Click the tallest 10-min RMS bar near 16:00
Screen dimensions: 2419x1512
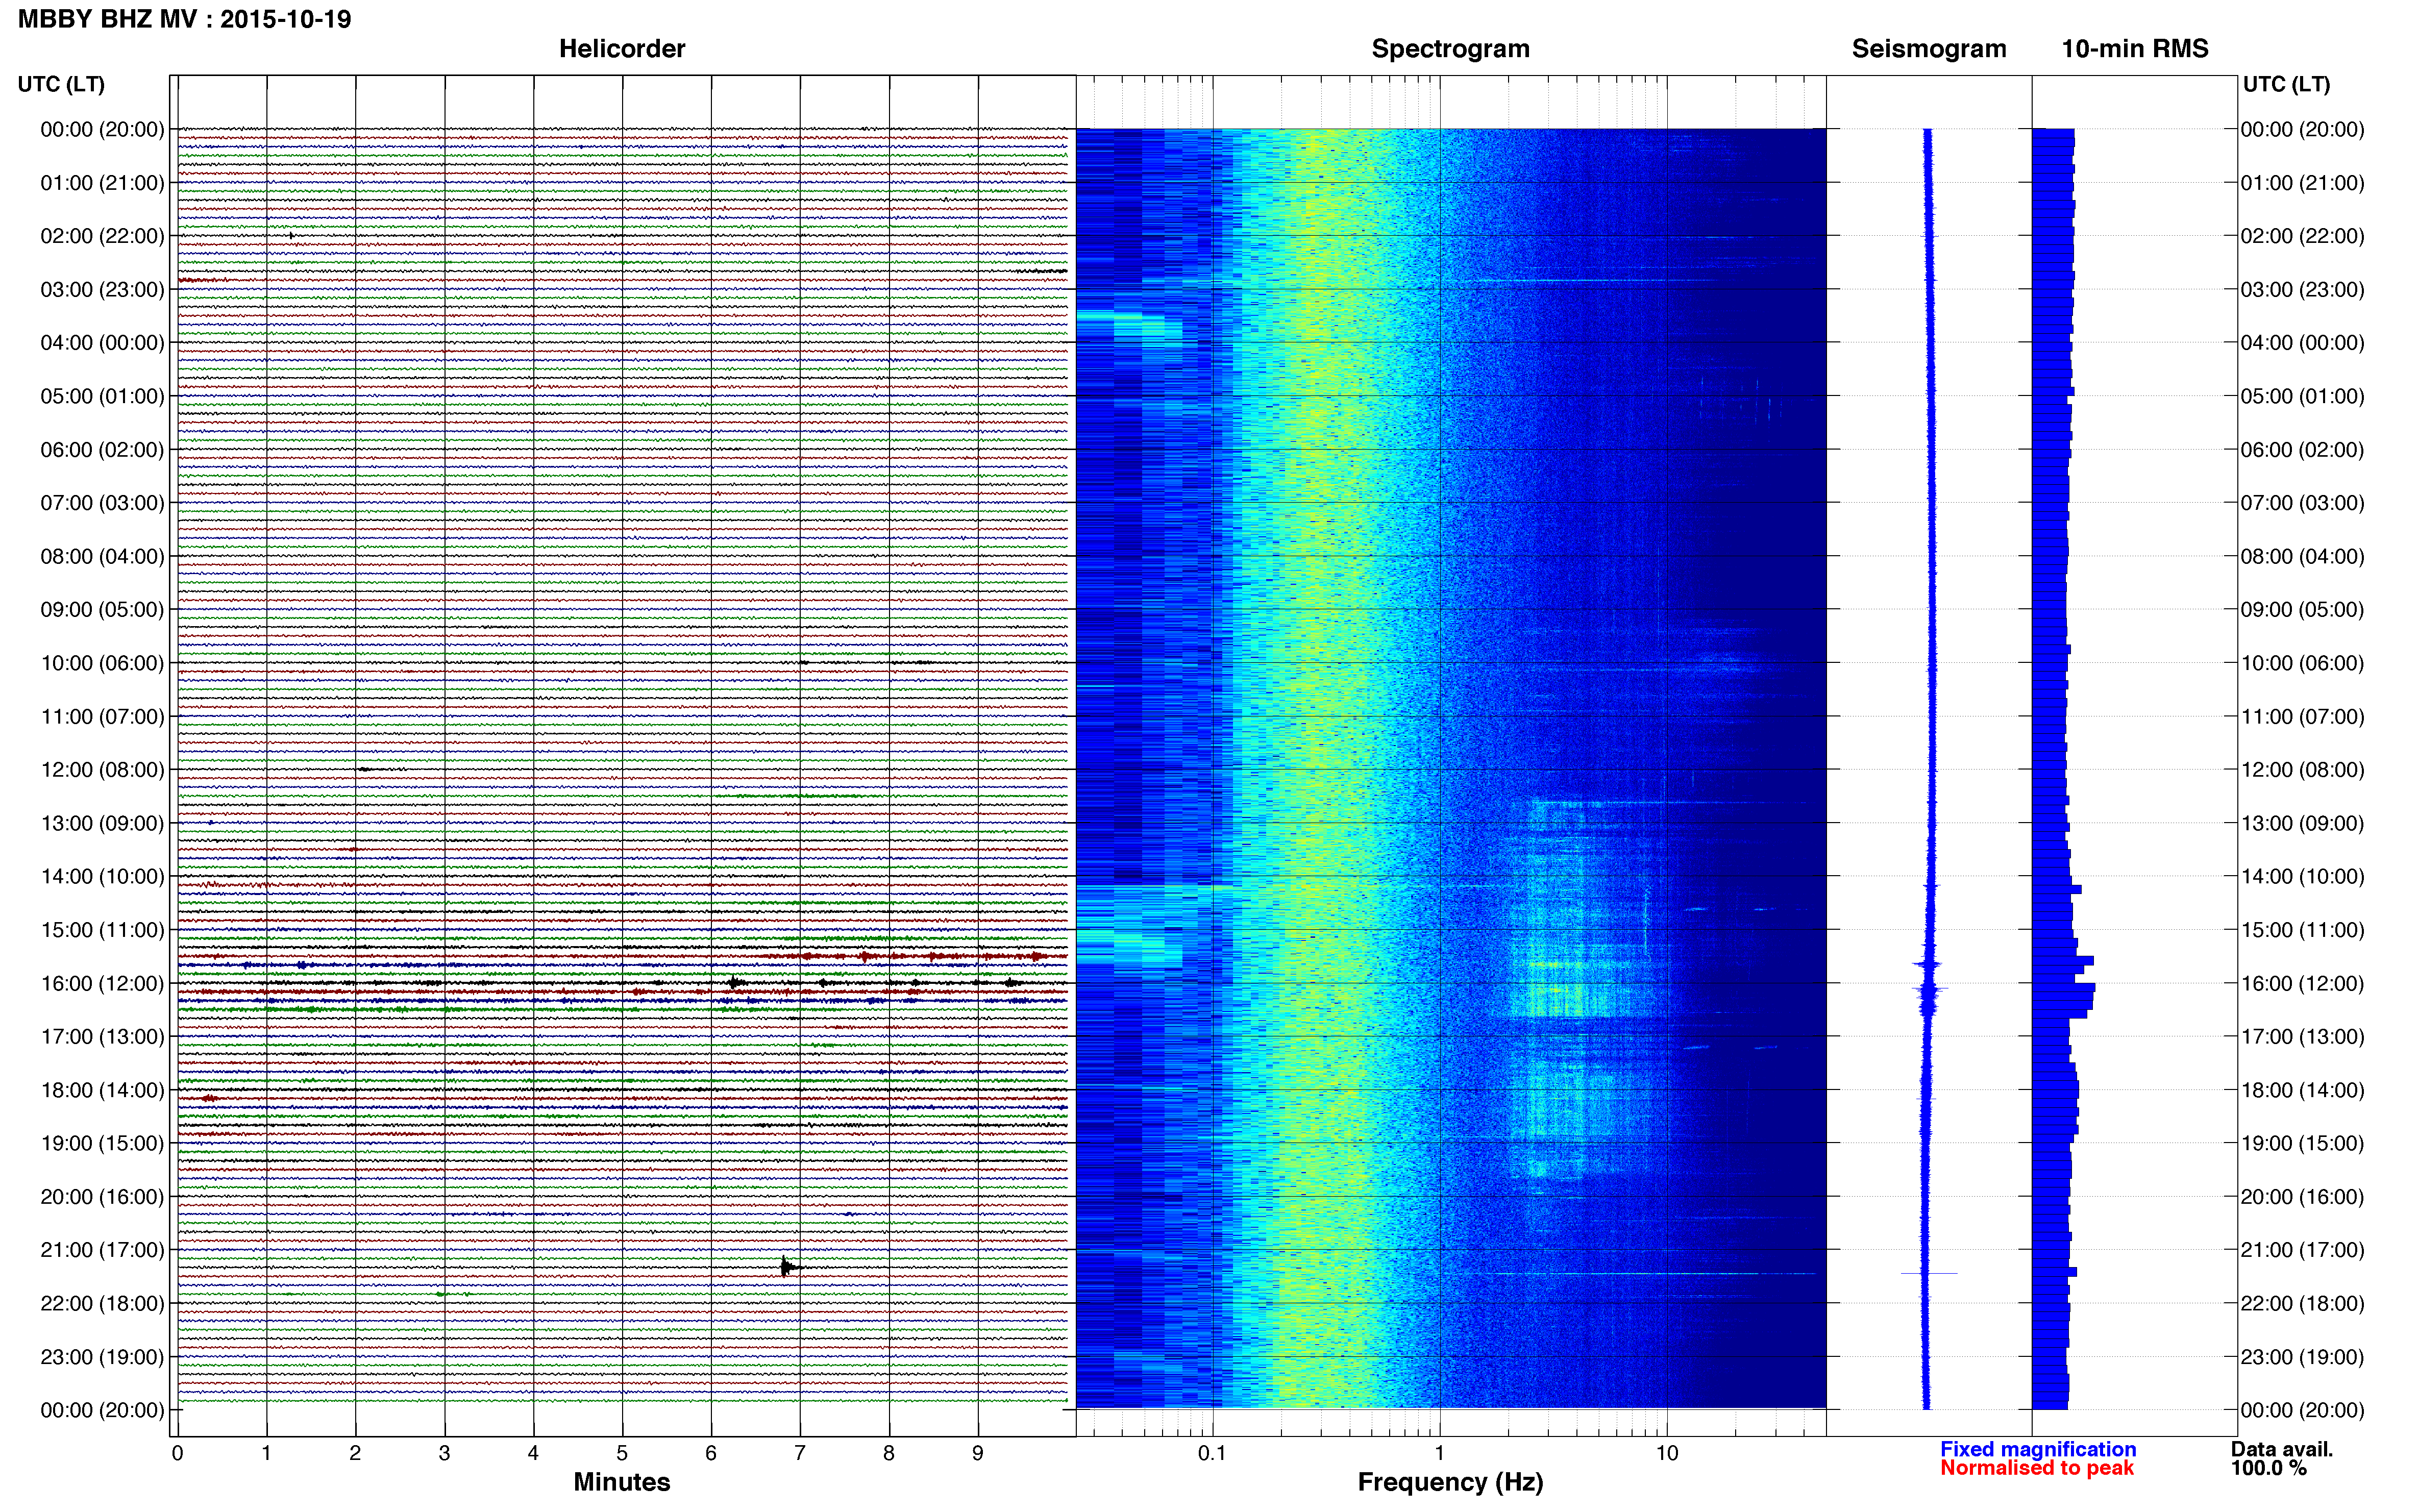coord(2064,988)
